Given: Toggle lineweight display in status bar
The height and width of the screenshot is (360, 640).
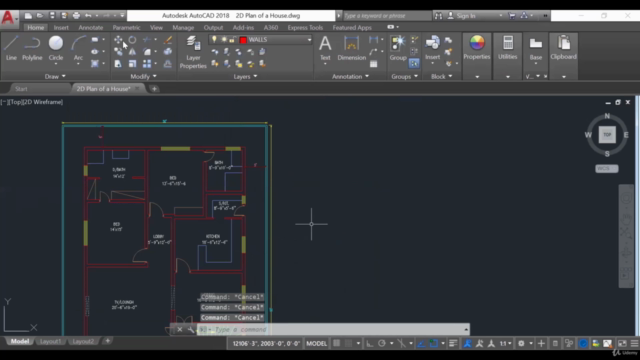Looking at the screenshot, I should pos(453,343).
